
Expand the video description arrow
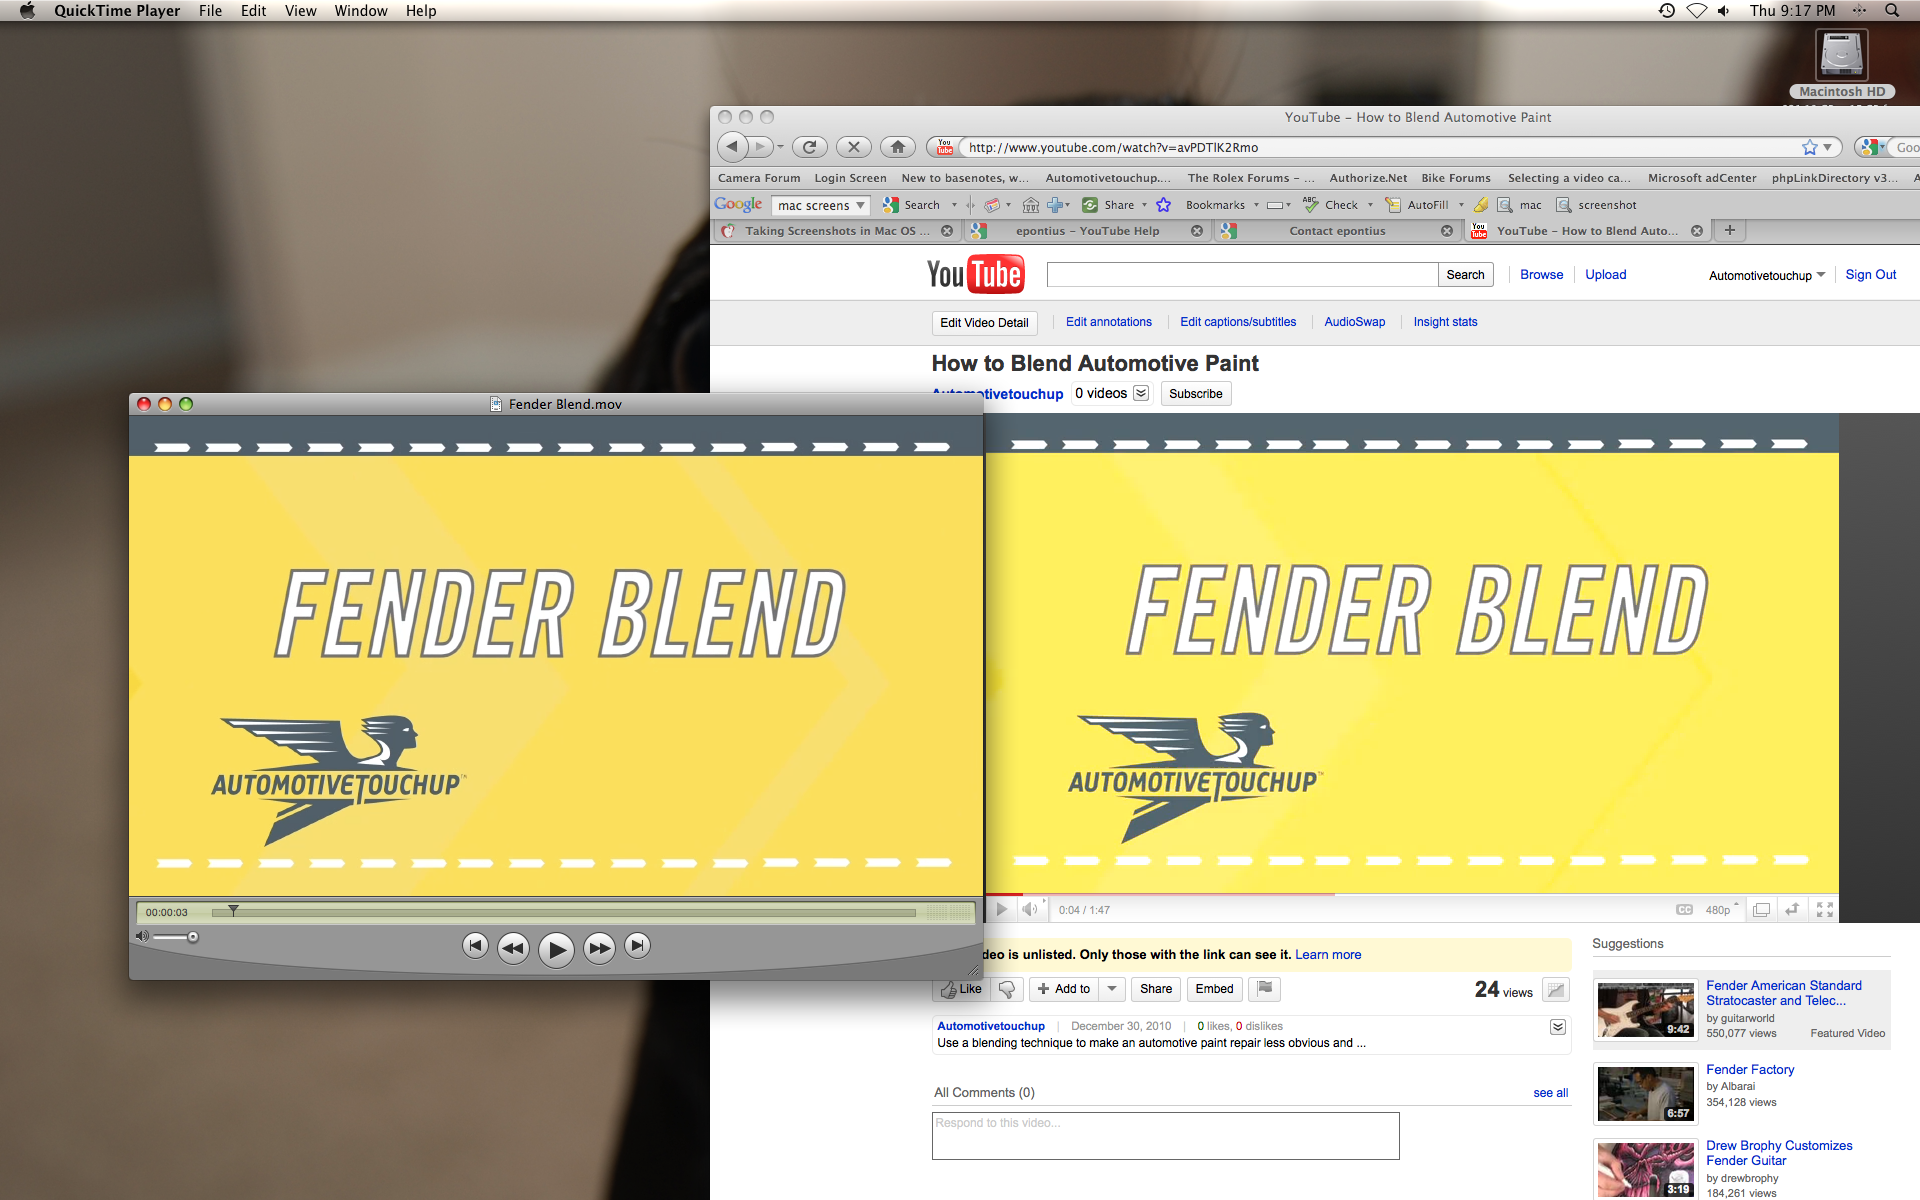point(1557,1027)
